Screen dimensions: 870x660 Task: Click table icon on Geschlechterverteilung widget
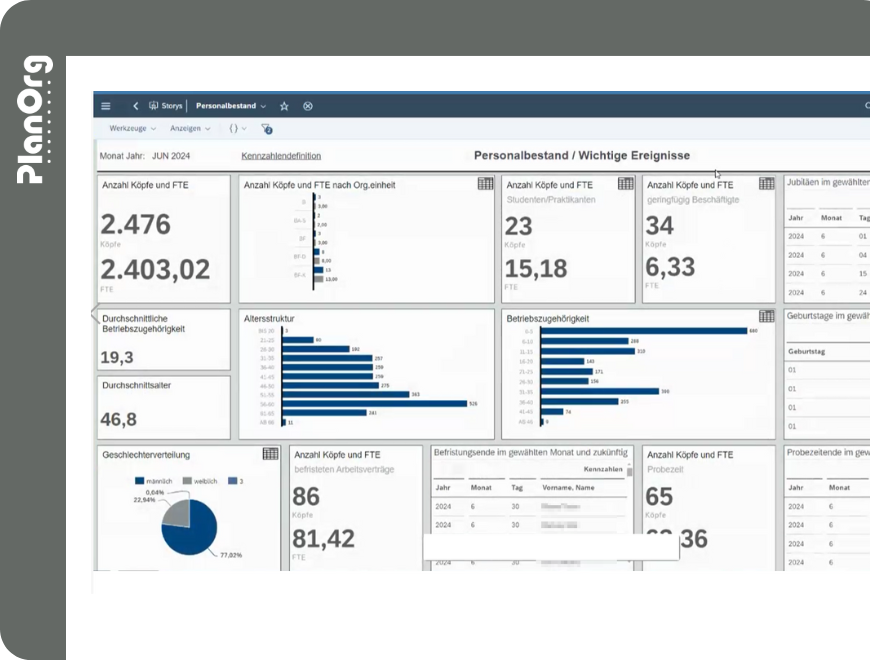tap(270, 454)
